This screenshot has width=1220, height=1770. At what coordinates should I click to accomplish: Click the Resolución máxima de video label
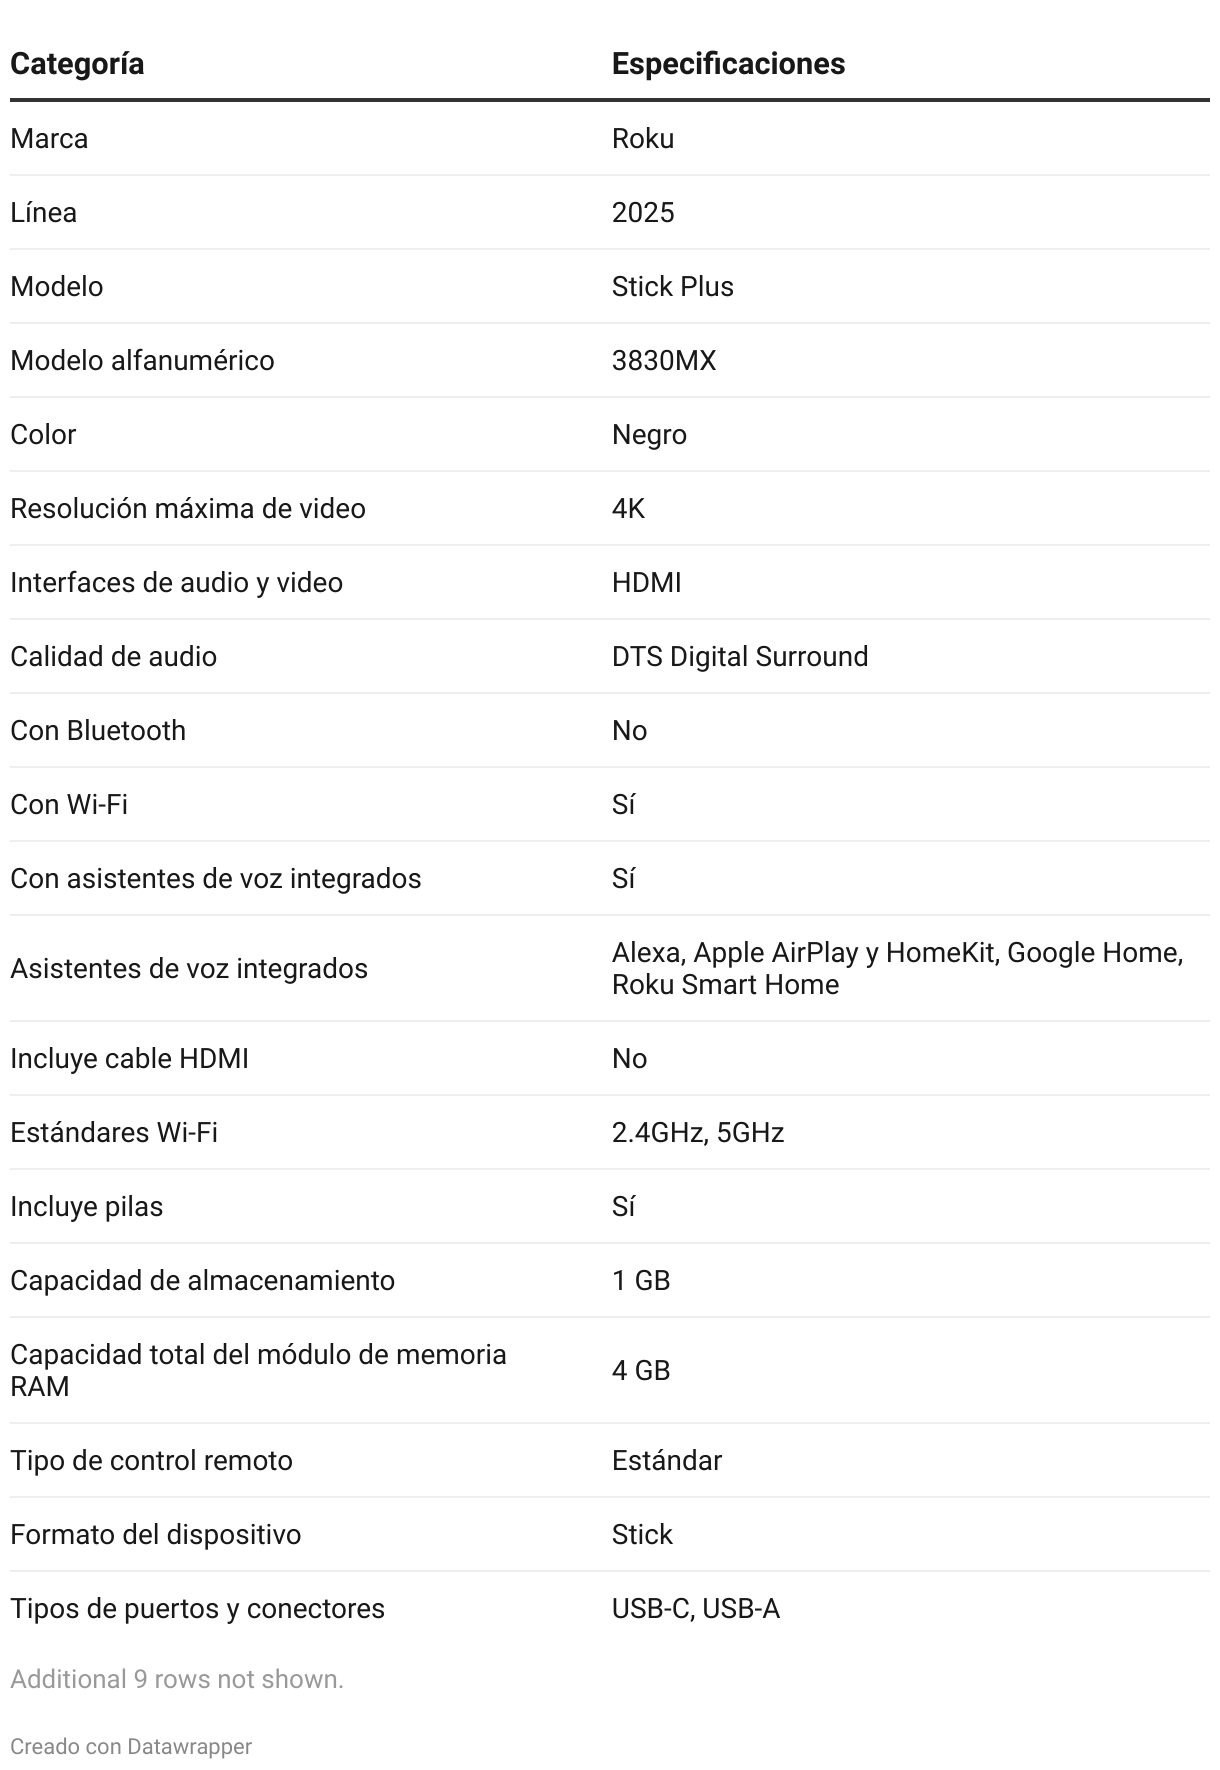pos(188,508)
